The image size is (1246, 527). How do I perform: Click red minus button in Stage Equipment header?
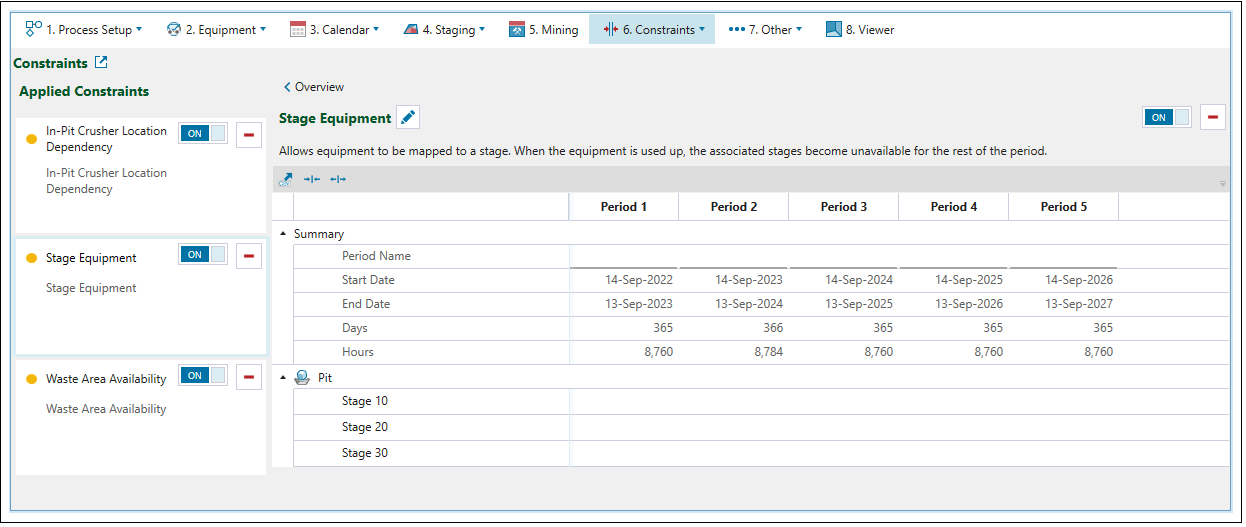(1213, 117)
